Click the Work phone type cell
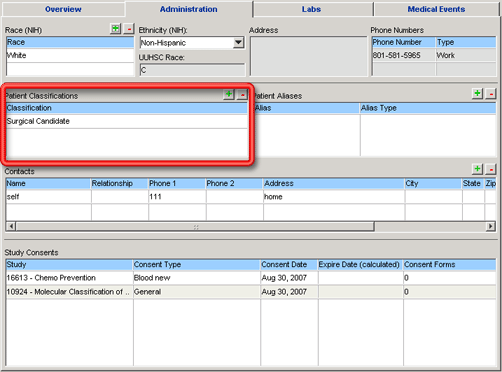Viewport: 502px width, 372px height. tap(466, 55)
